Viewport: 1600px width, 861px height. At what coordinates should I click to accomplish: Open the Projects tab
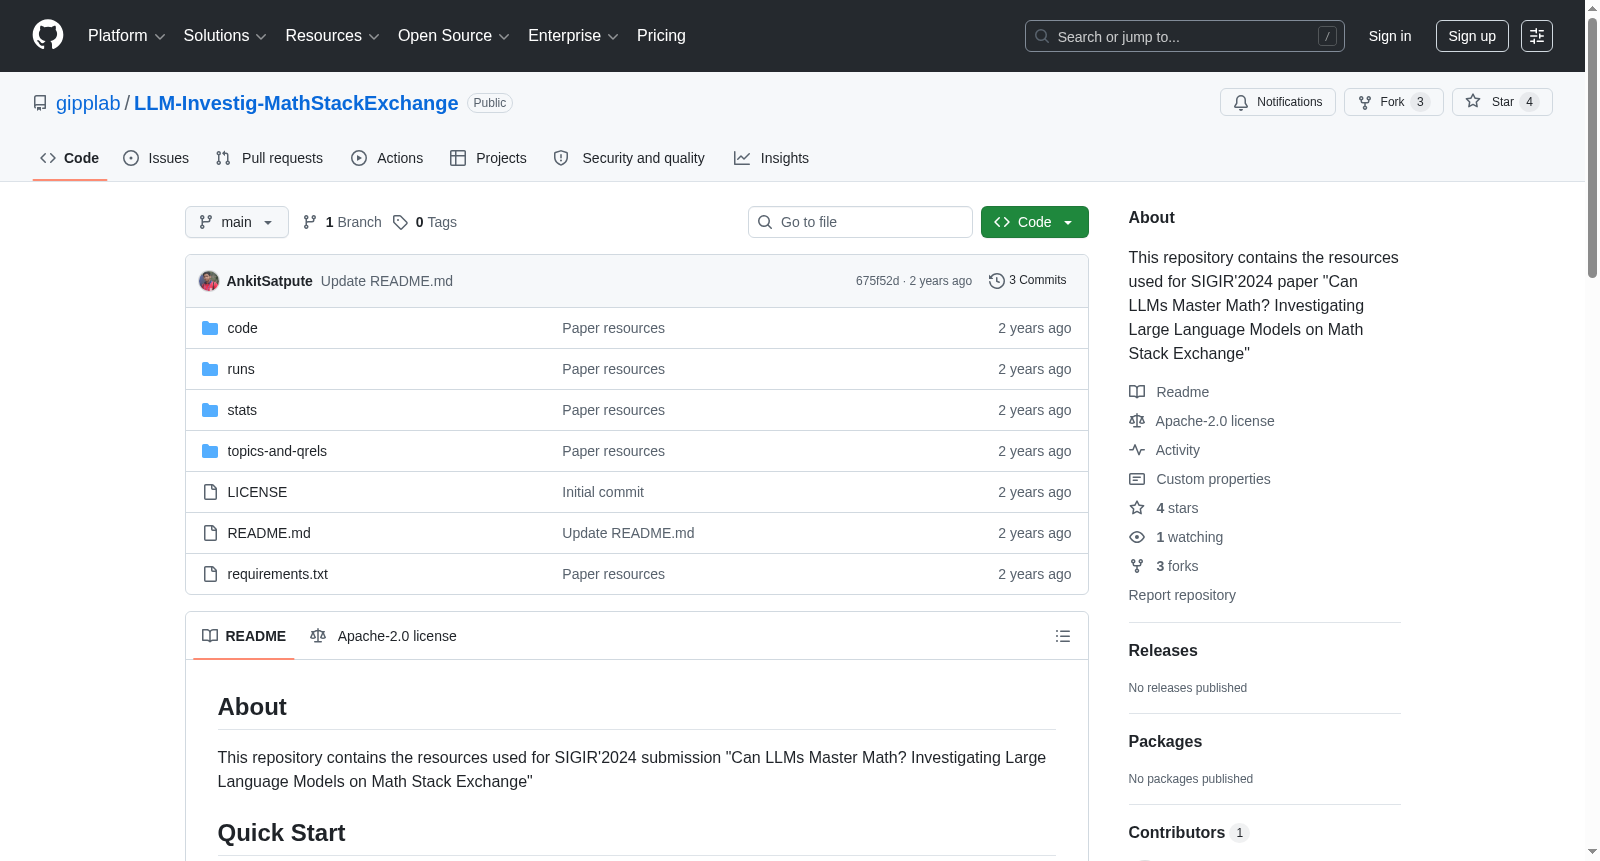(488, 158)
